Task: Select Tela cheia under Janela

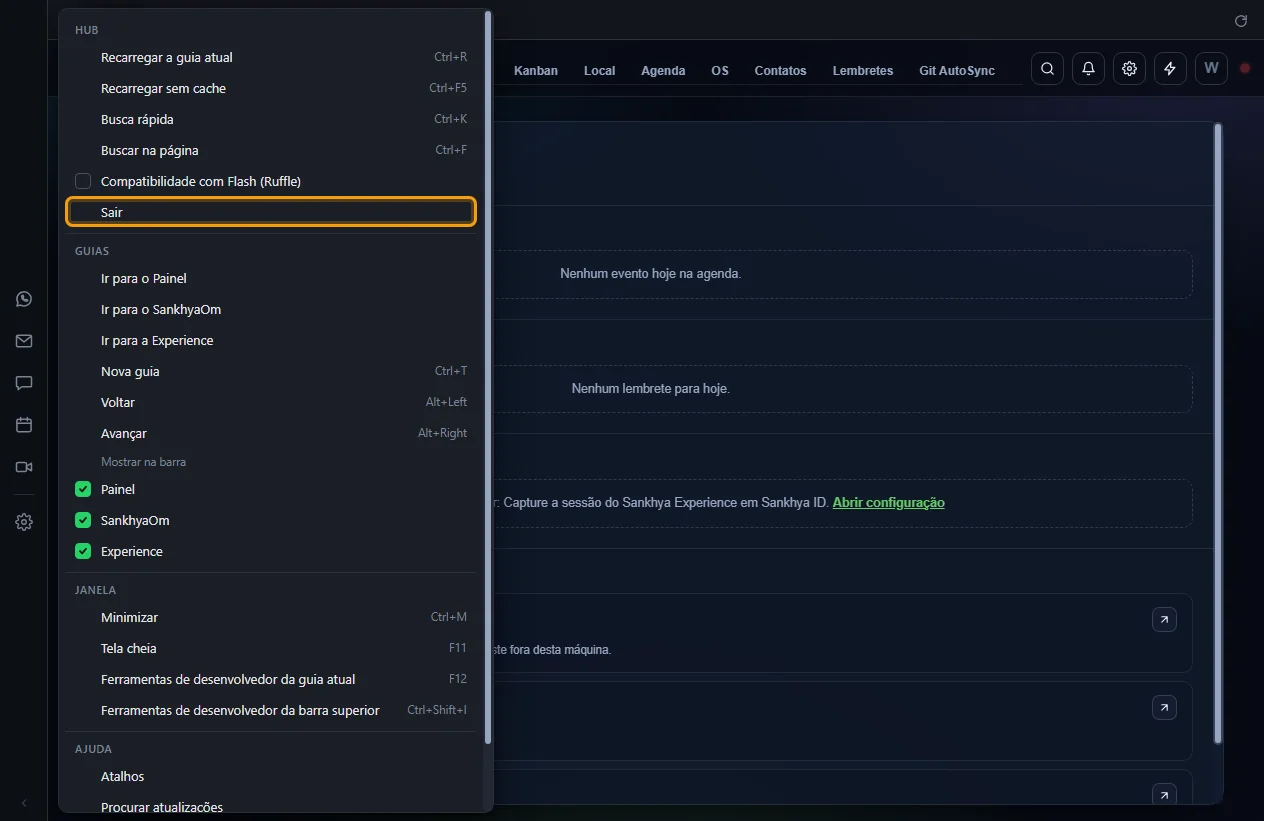Action: pyautogui.click(x=271, y=648)
